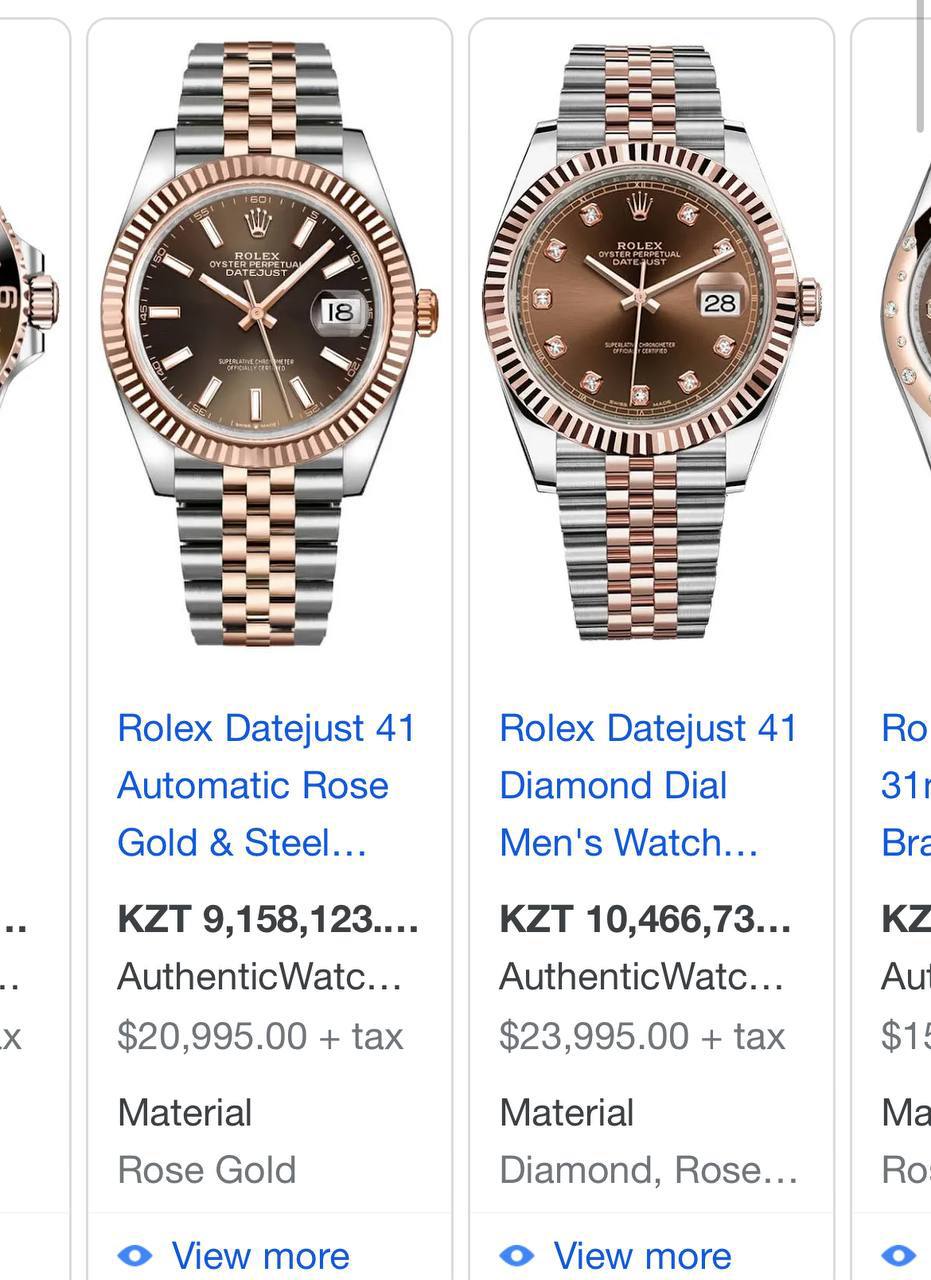Select the KZT 9,158,123 price
The height and width of the screenshot is (1280, 931).
click(x=267, y=919)
